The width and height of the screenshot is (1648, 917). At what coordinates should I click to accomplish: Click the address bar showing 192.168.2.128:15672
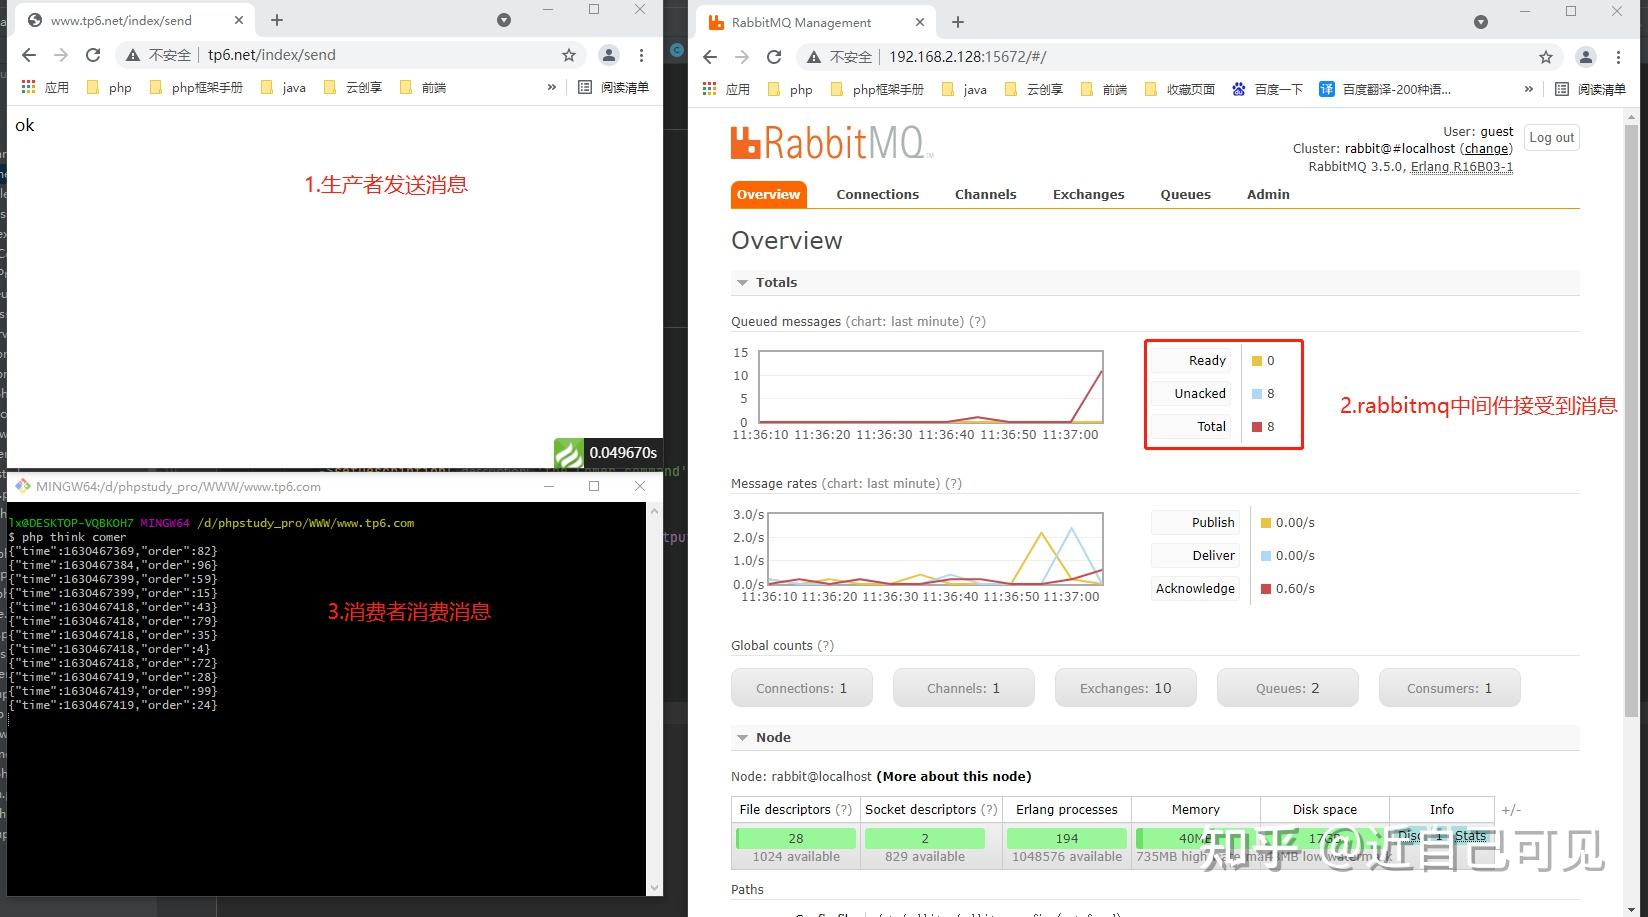[967, 57]
